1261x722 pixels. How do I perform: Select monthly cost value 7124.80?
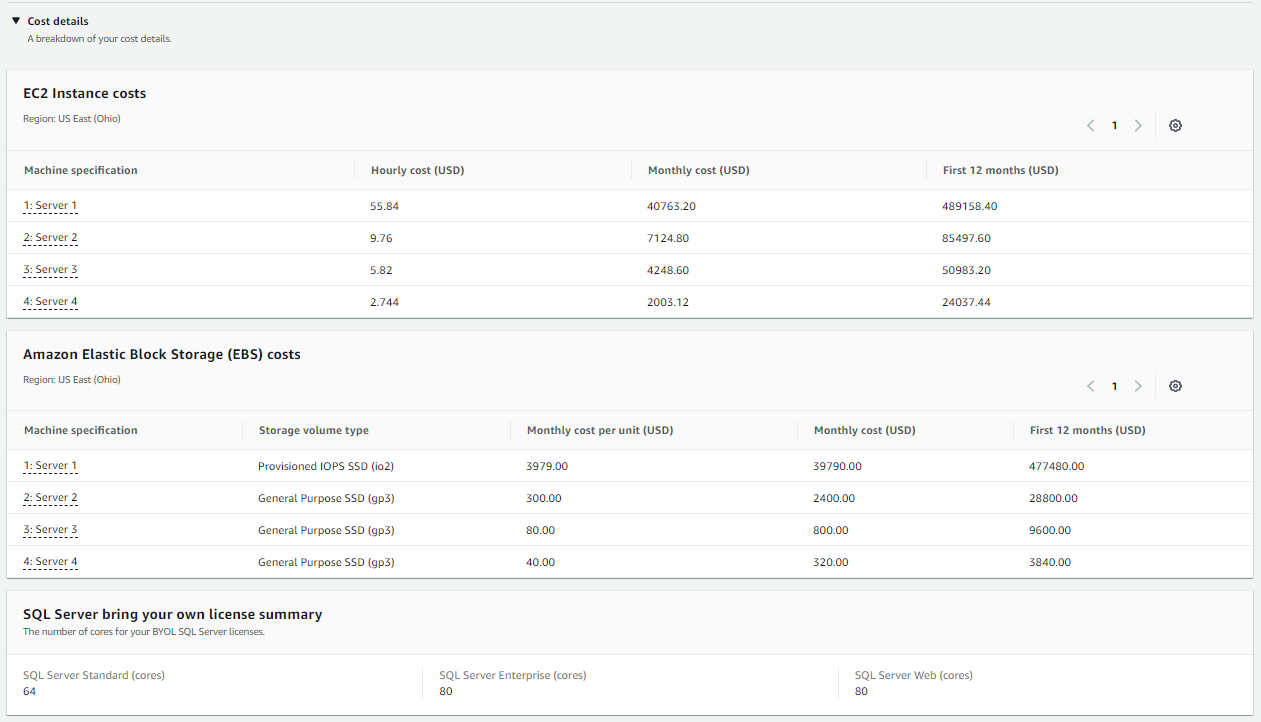tap(668, 238)
